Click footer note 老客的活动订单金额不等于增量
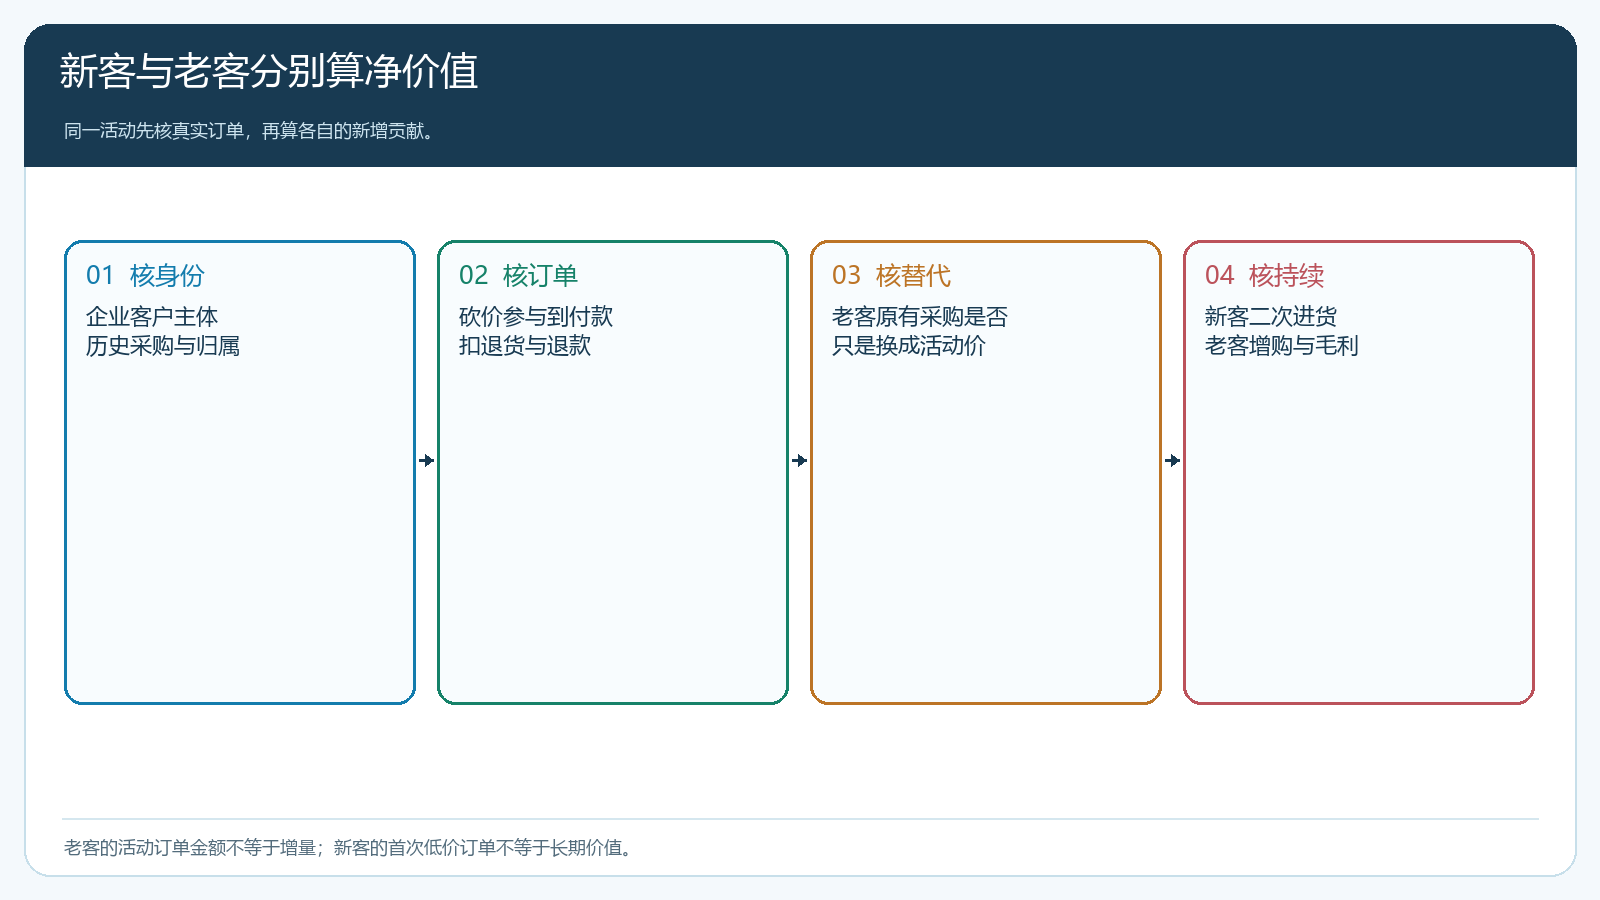The height and width of the screenshot is (900, 1600). [190, 848]
